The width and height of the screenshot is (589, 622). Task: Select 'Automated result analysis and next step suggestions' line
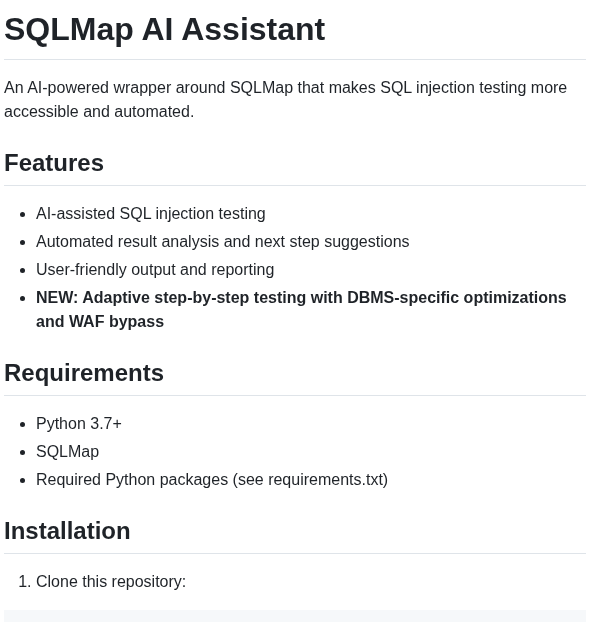pos(223,242)
